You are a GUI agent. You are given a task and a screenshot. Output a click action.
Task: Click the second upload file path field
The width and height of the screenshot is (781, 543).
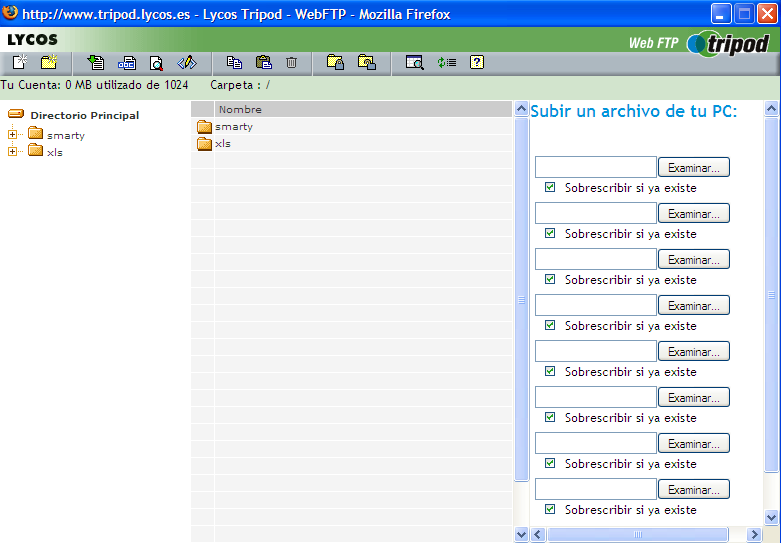(596, 213)
